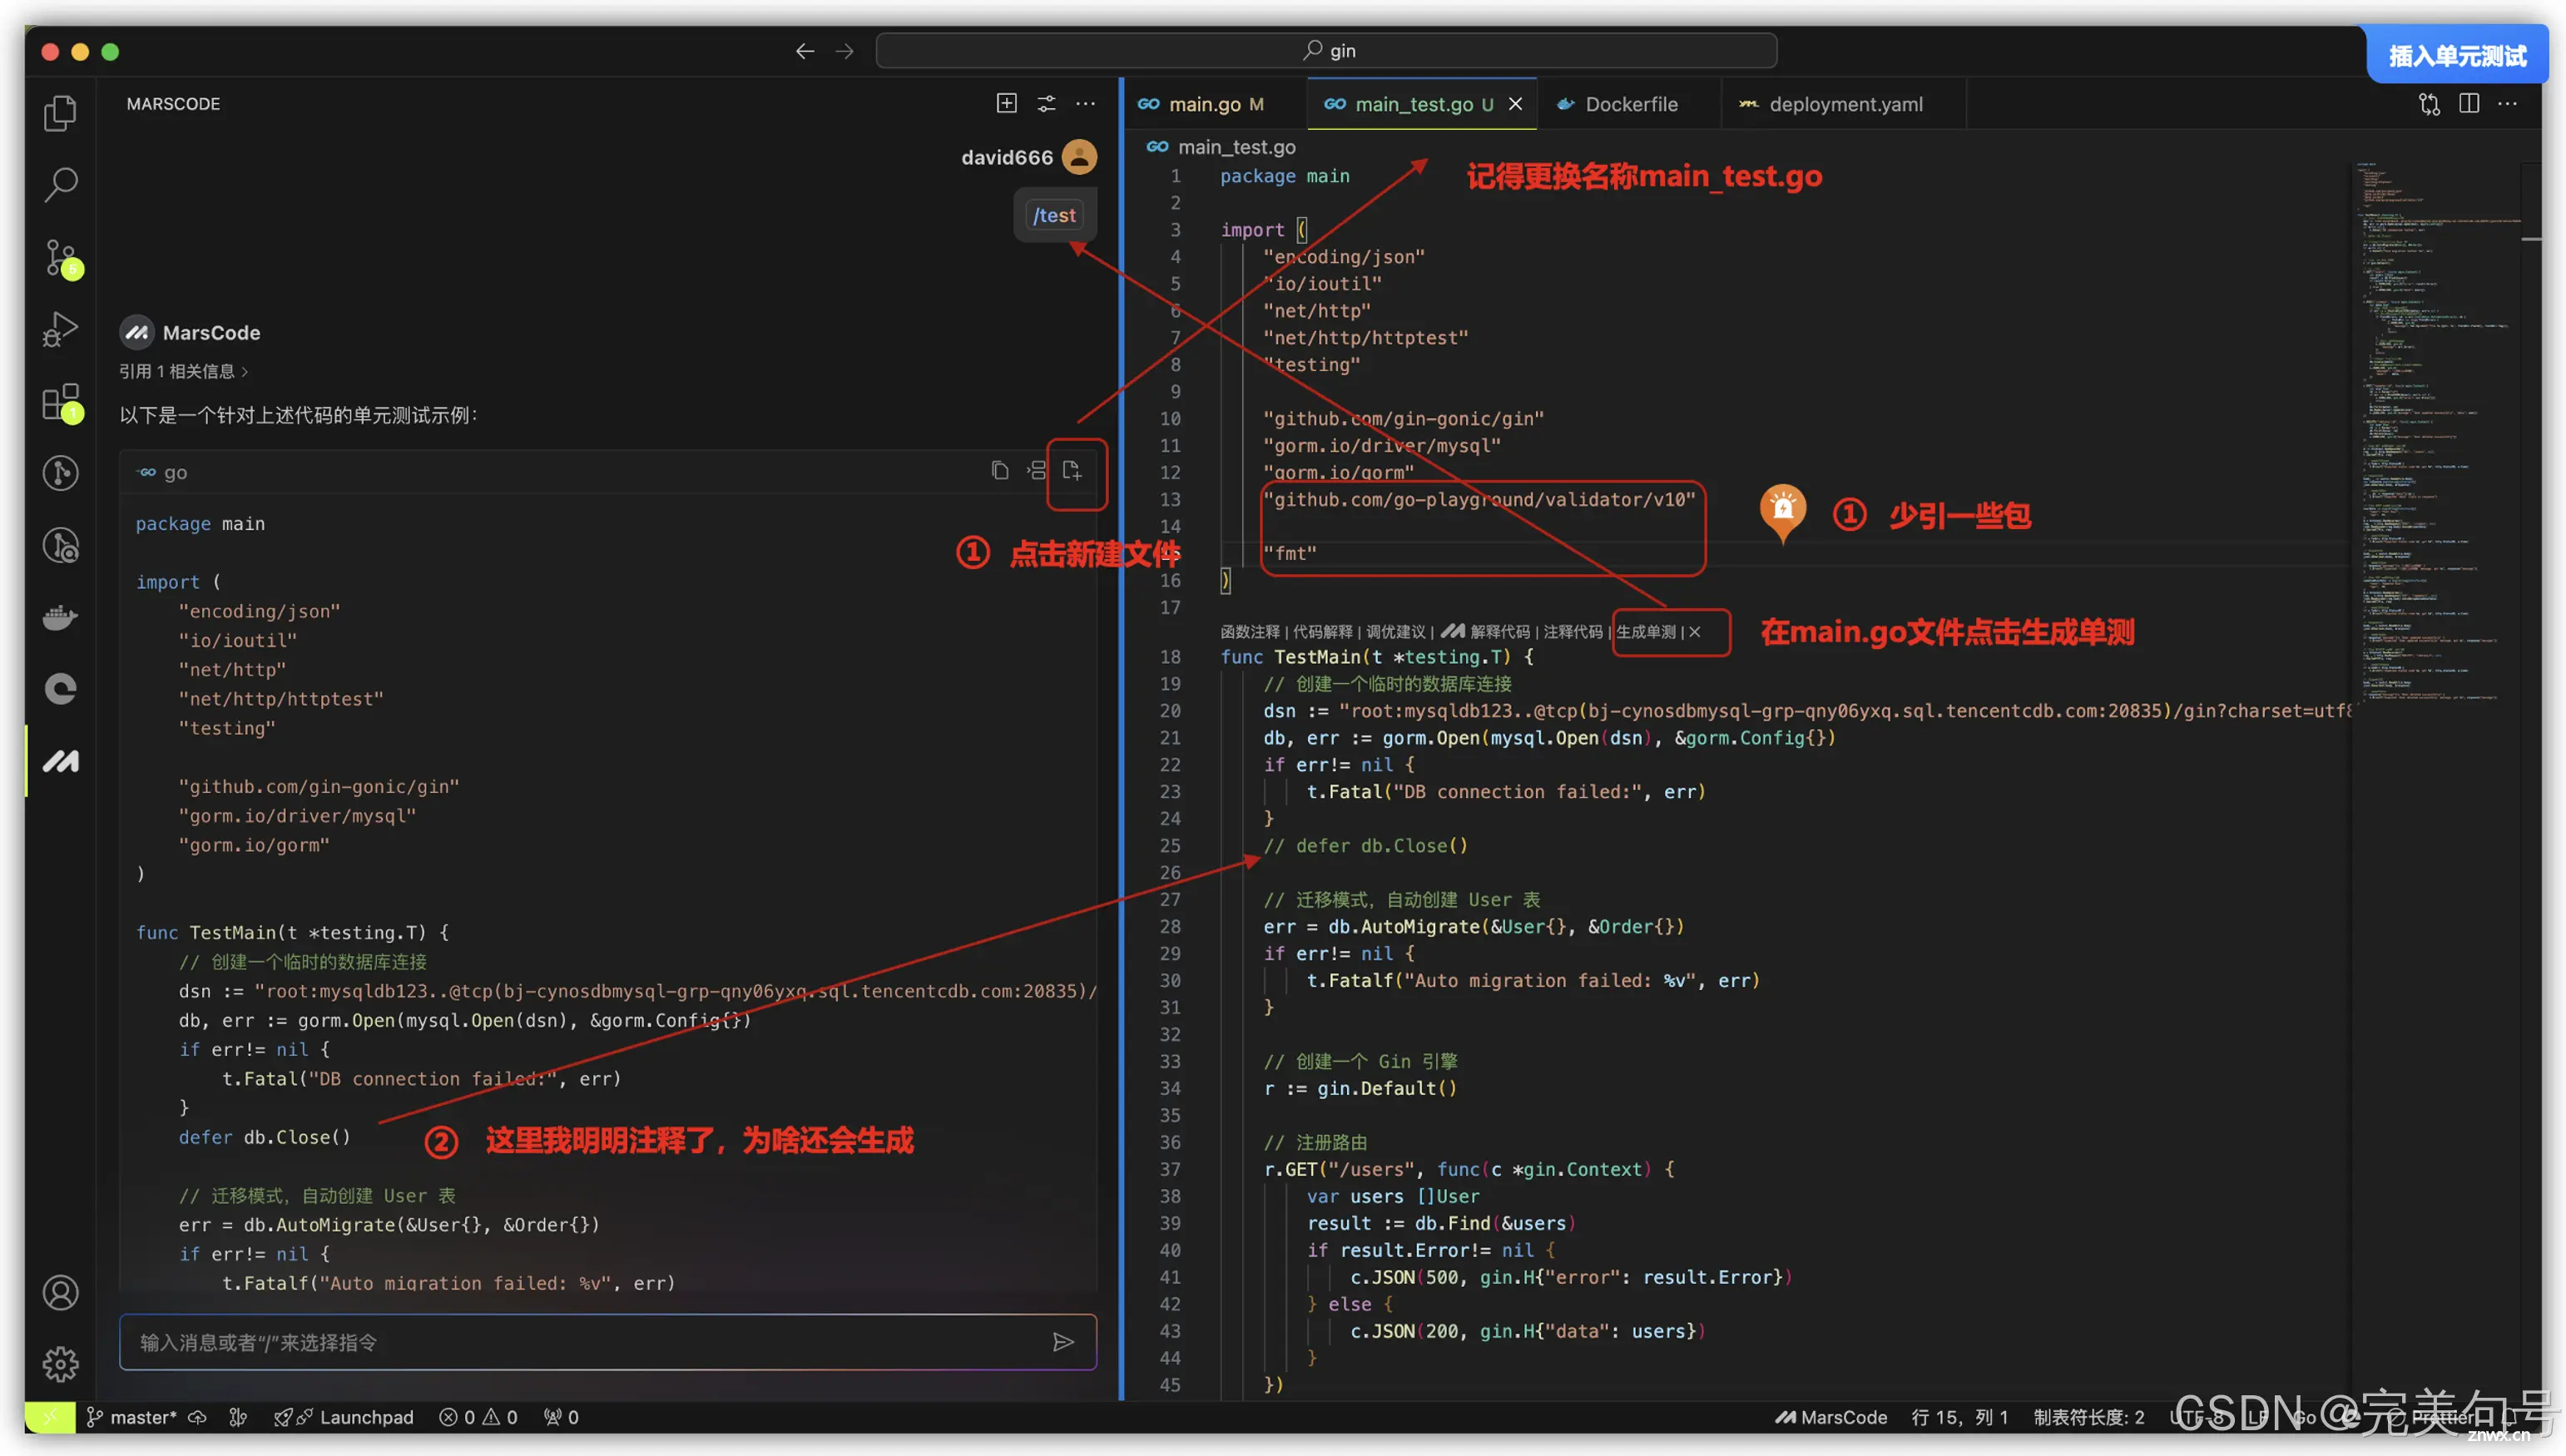Click MarsCode status bar entry

pyautogui.click(x=1830, y=1417)
